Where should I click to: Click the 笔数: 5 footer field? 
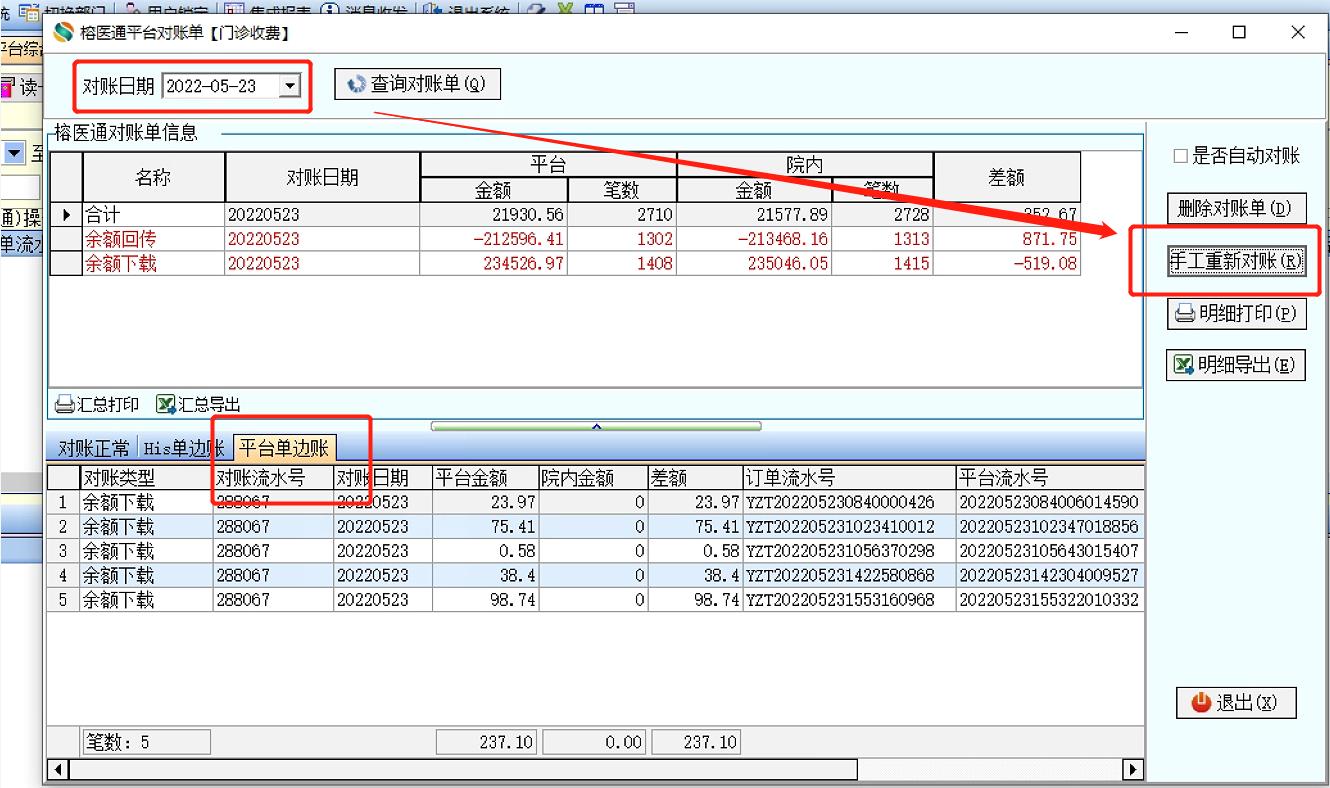pos(145,742)
